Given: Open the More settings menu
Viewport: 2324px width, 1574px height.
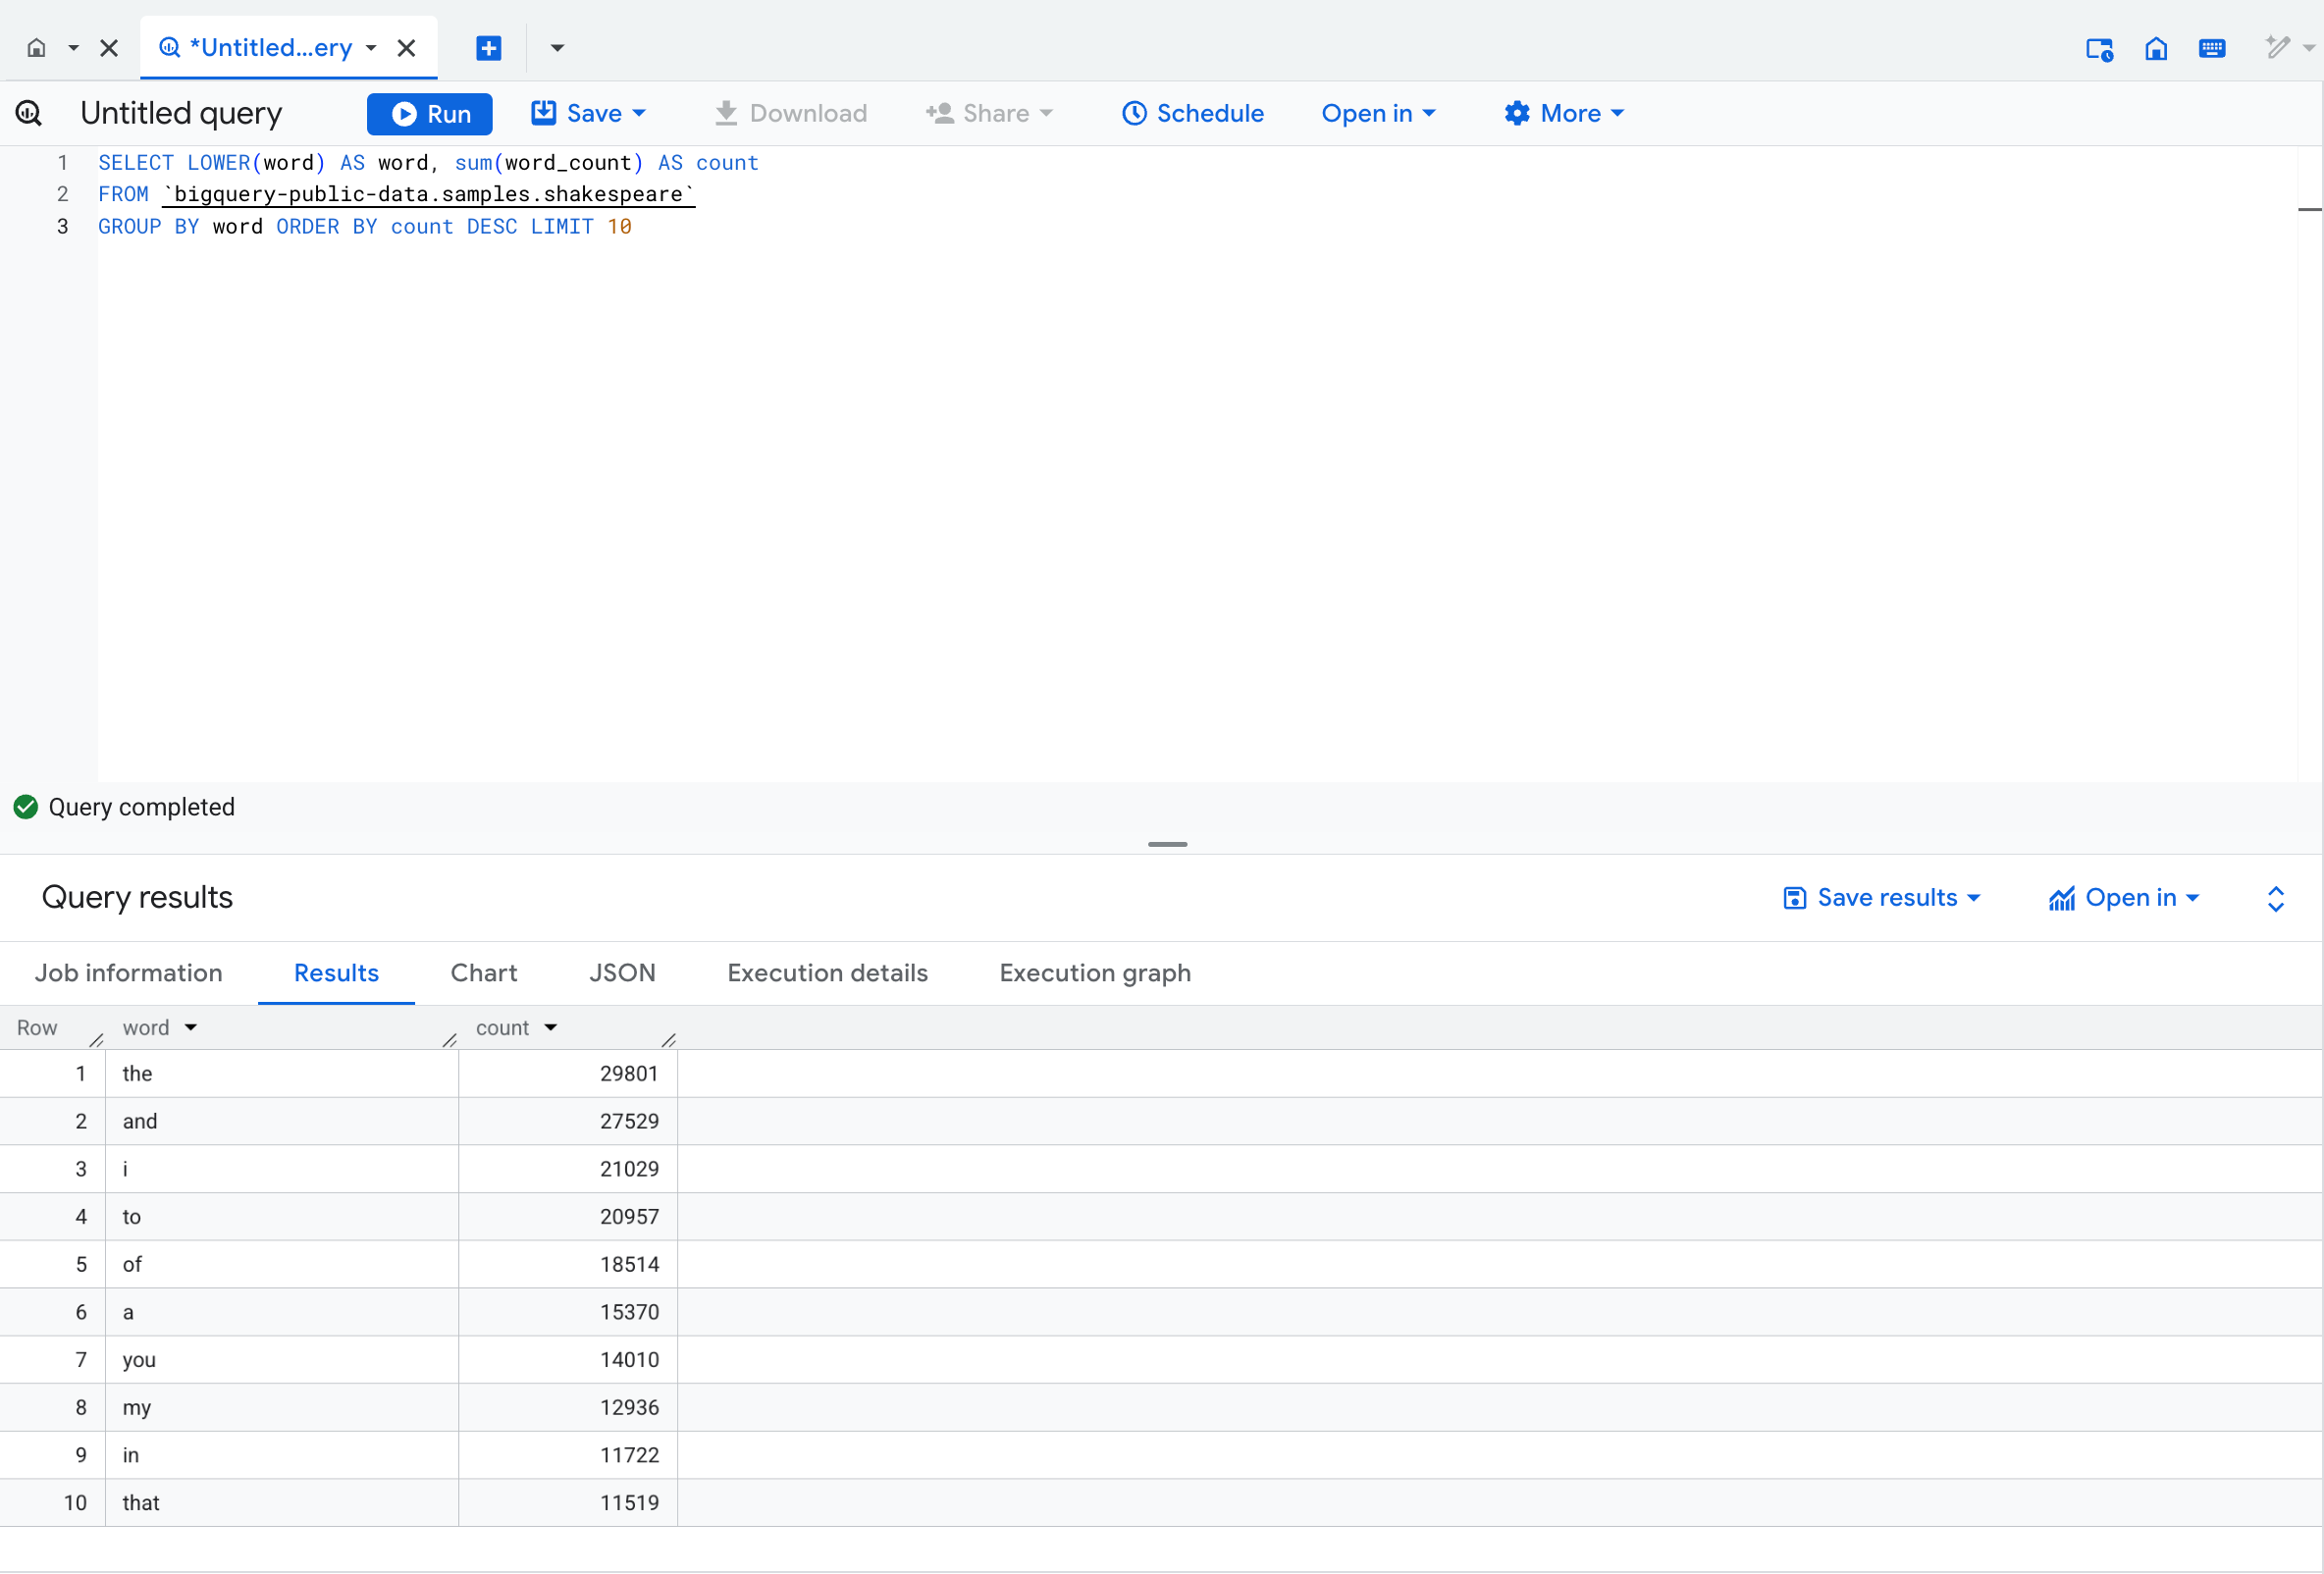Looking at the screenshot, I should 1564,113.
